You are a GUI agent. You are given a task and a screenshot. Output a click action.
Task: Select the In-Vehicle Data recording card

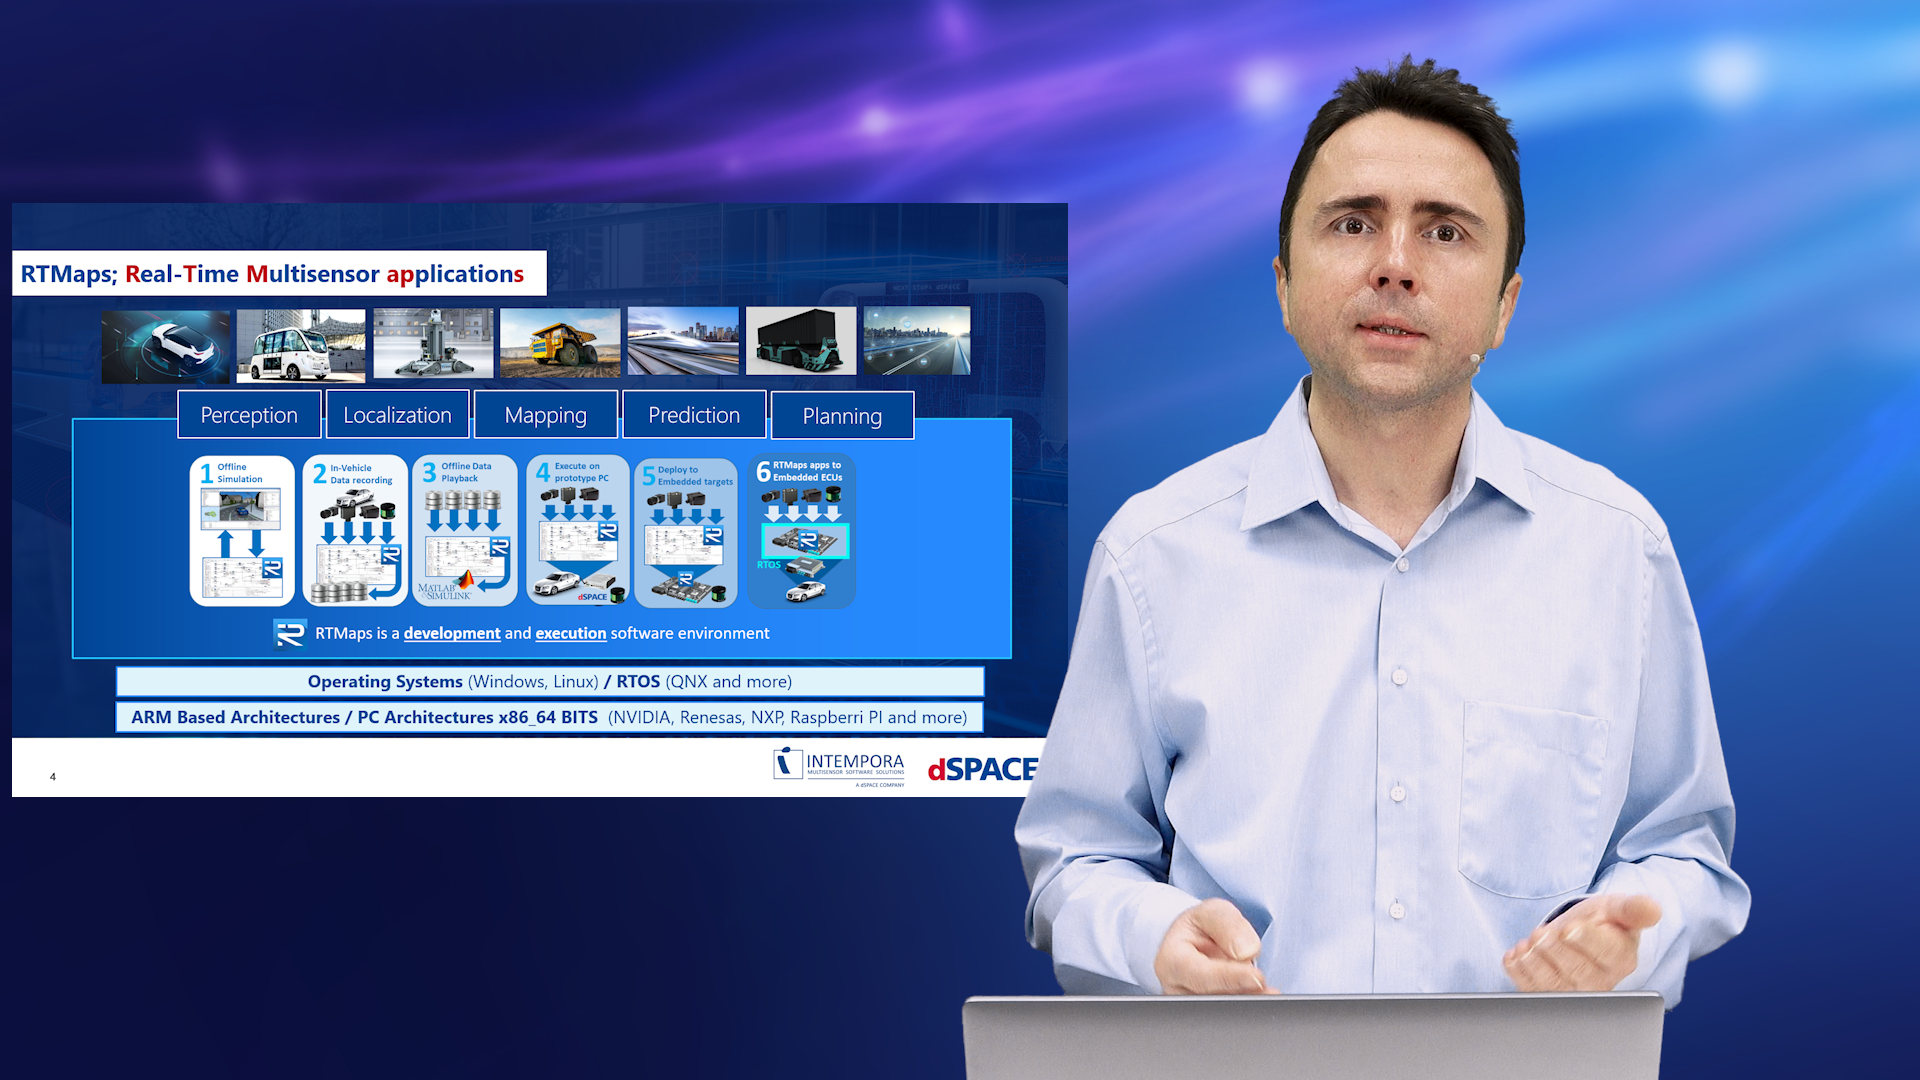coord(355,531)
